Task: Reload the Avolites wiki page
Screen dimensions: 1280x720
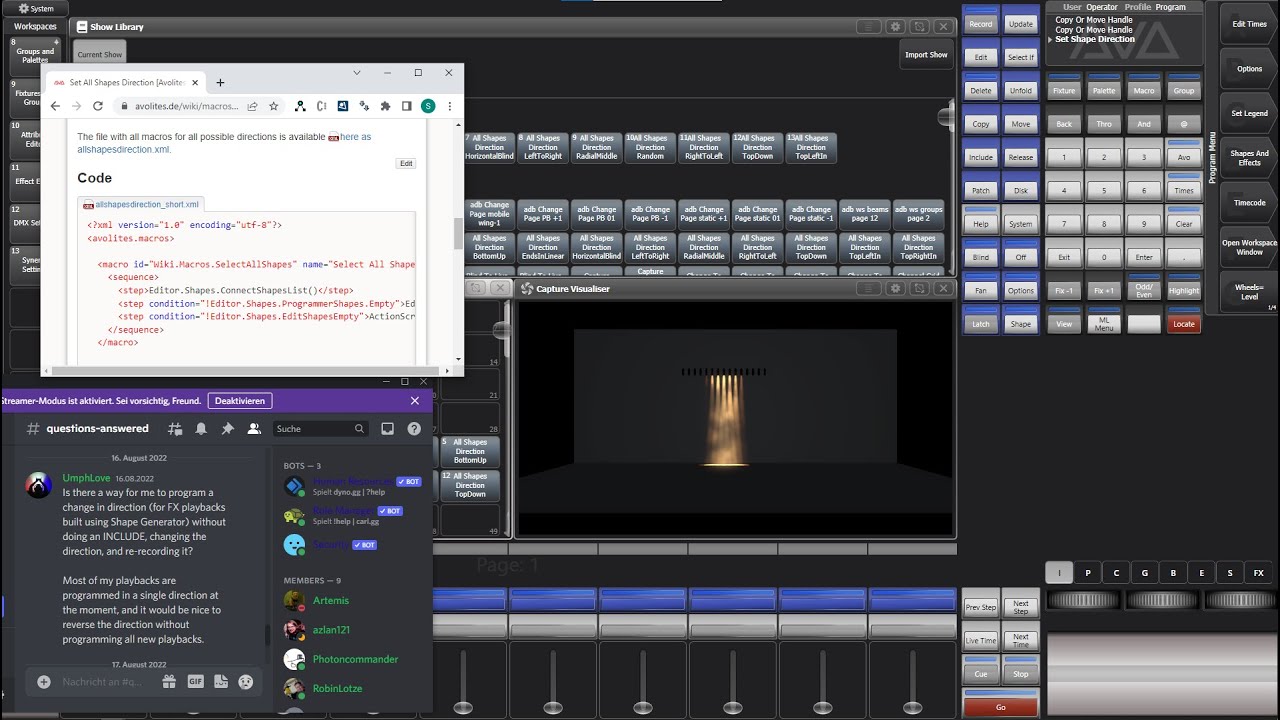Action: pyautogui.click(x=98, y=106)
